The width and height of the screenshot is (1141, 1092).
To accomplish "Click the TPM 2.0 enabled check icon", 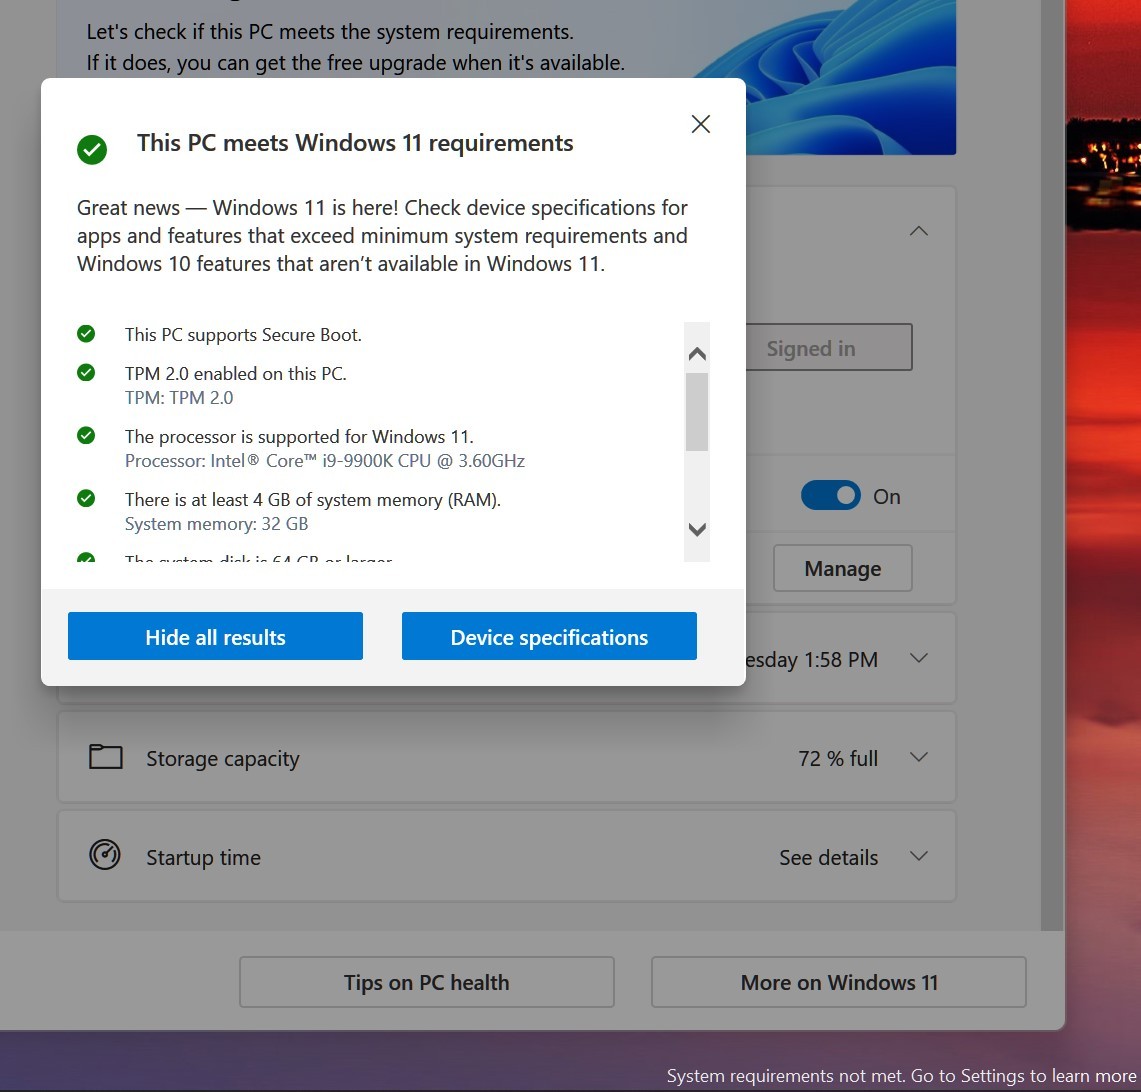I will tap(86, 372).
